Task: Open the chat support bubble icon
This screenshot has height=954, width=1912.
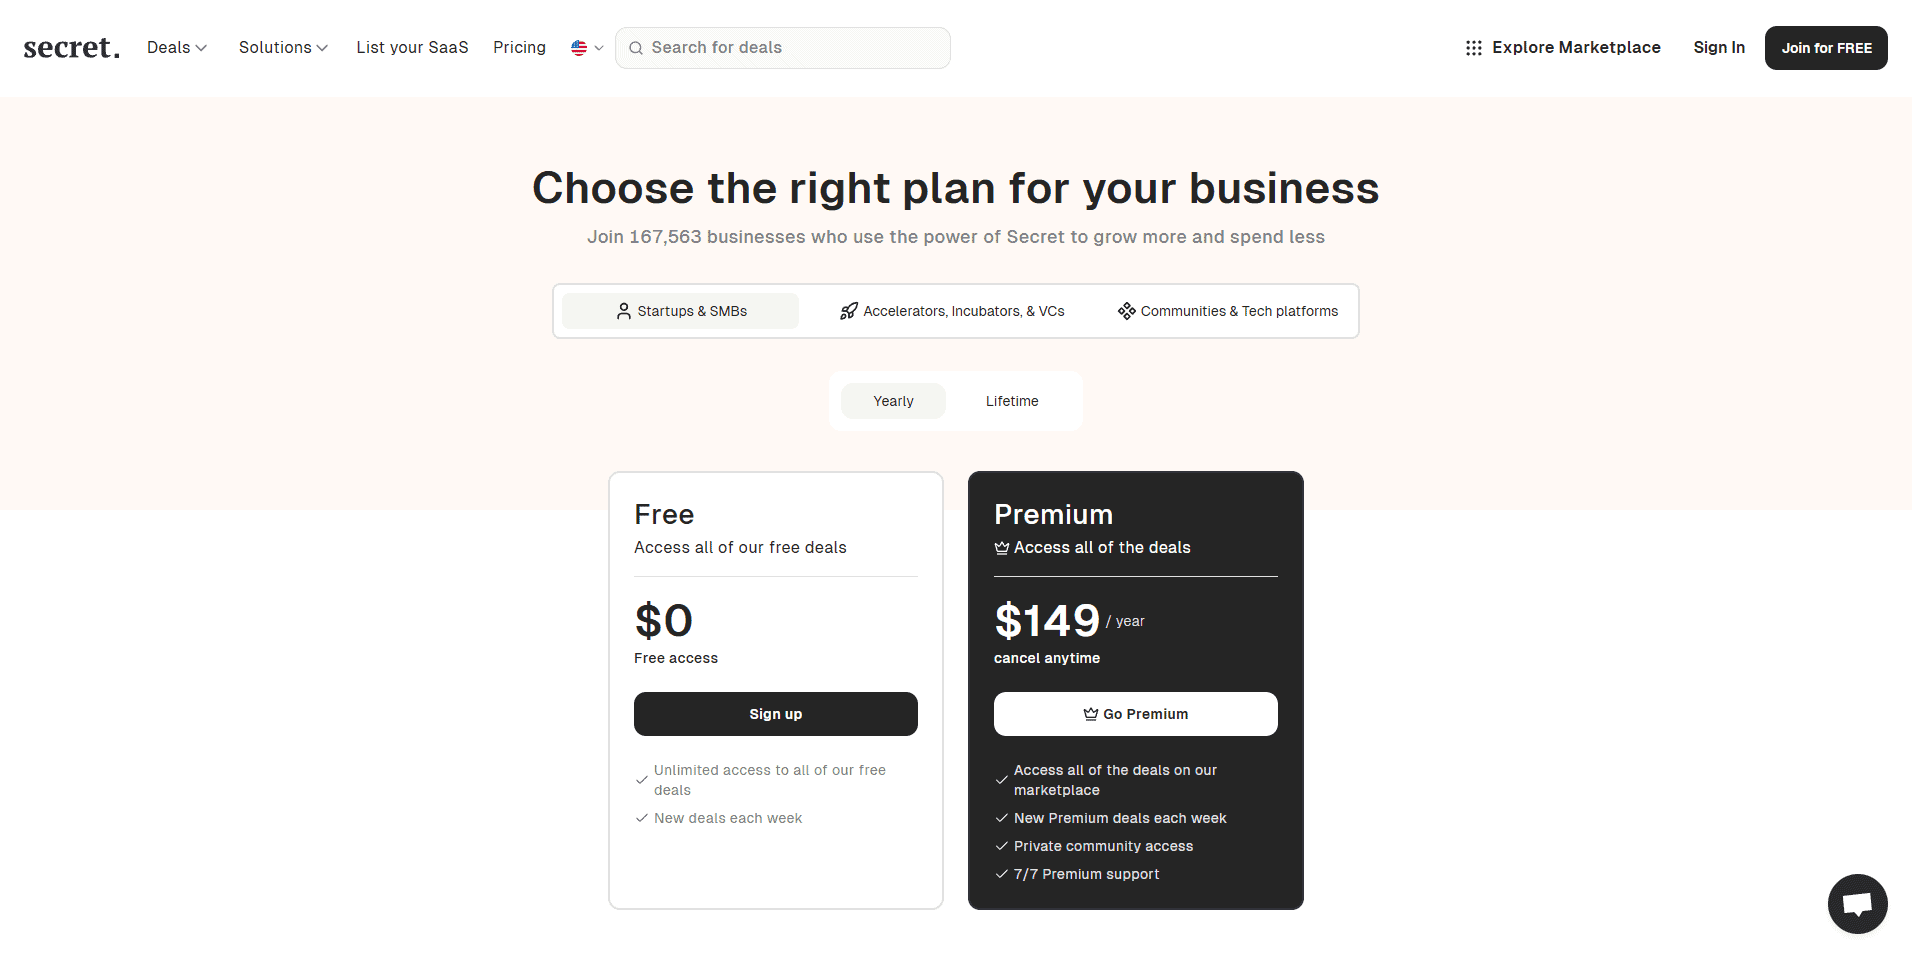Action: (x=1857, y=904)
